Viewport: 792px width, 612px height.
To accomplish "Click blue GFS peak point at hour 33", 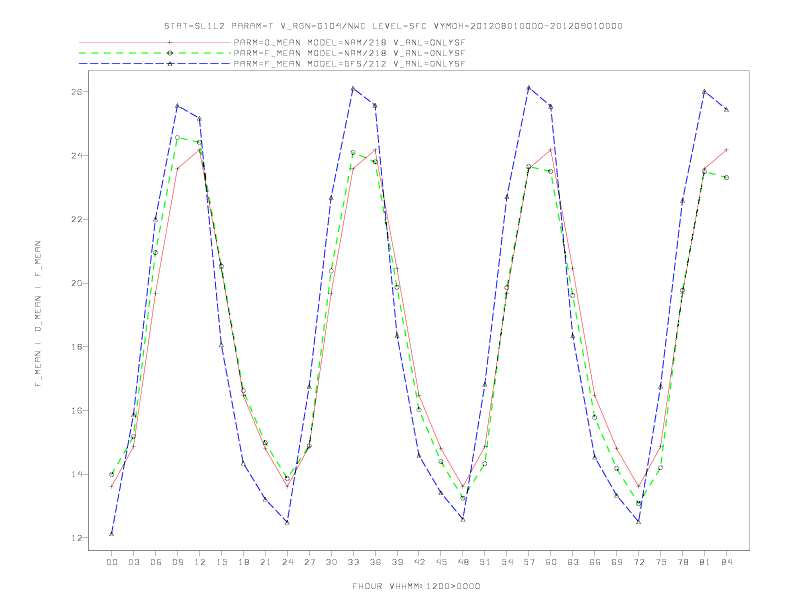I will click(353, 88).
